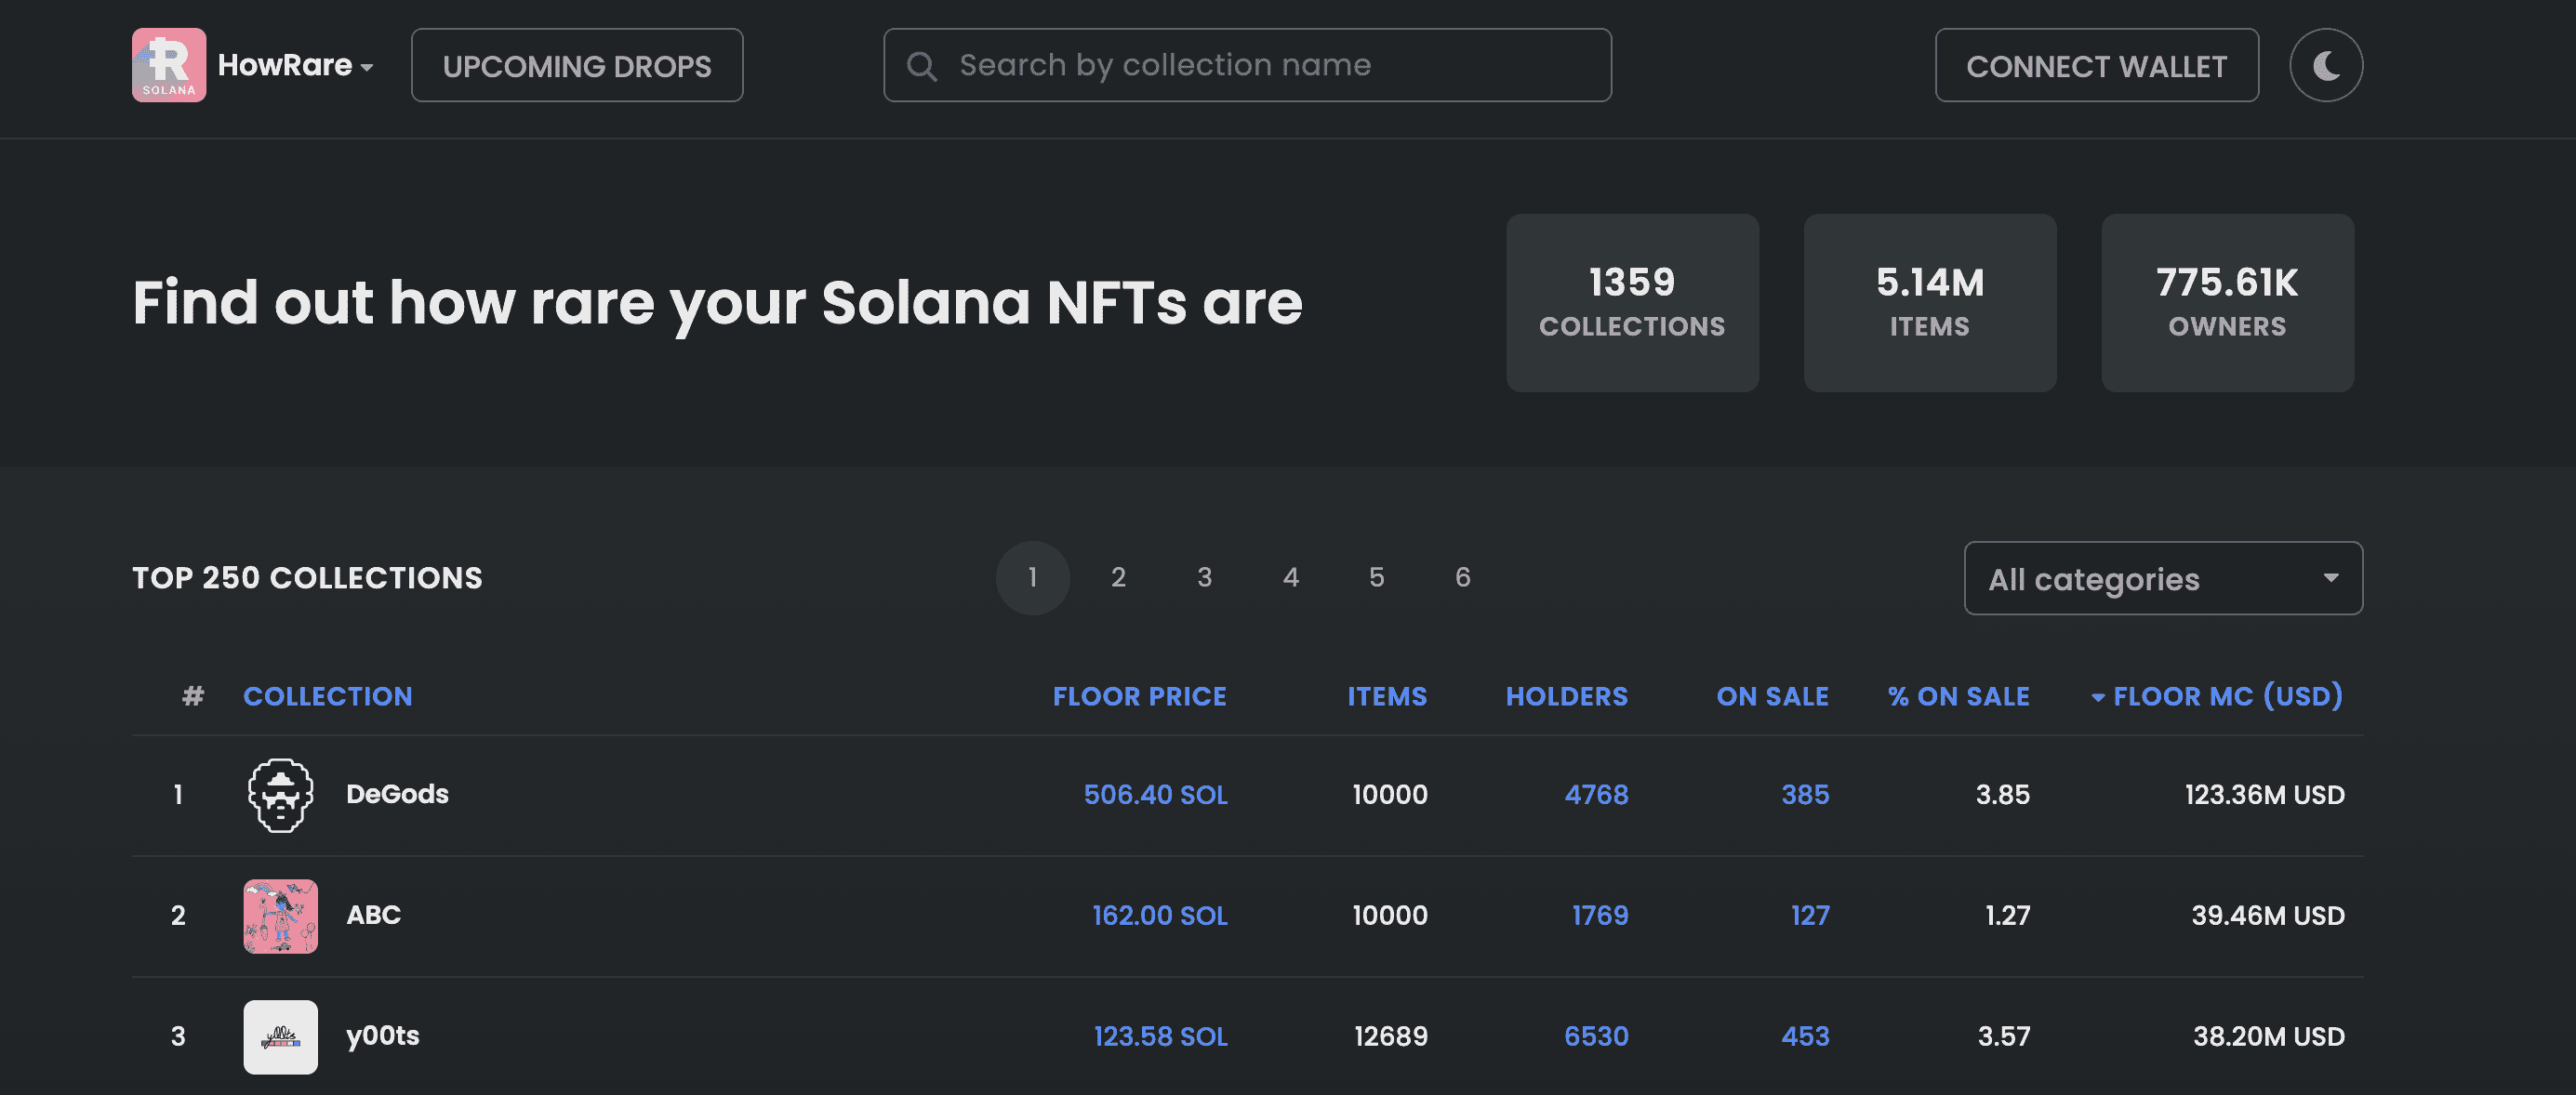Click the 4768 holders link for DeGods

(1597, 794)
